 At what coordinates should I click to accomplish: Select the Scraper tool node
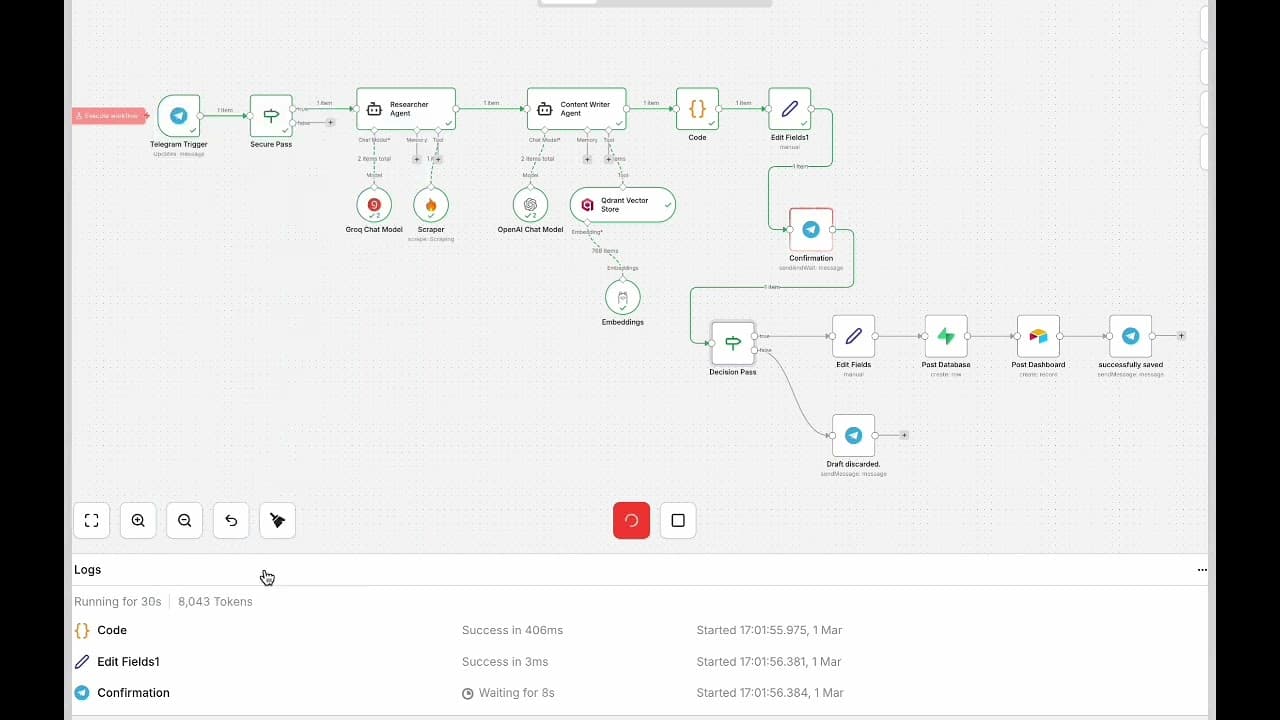pyautogui.click(x=431, y=205)
